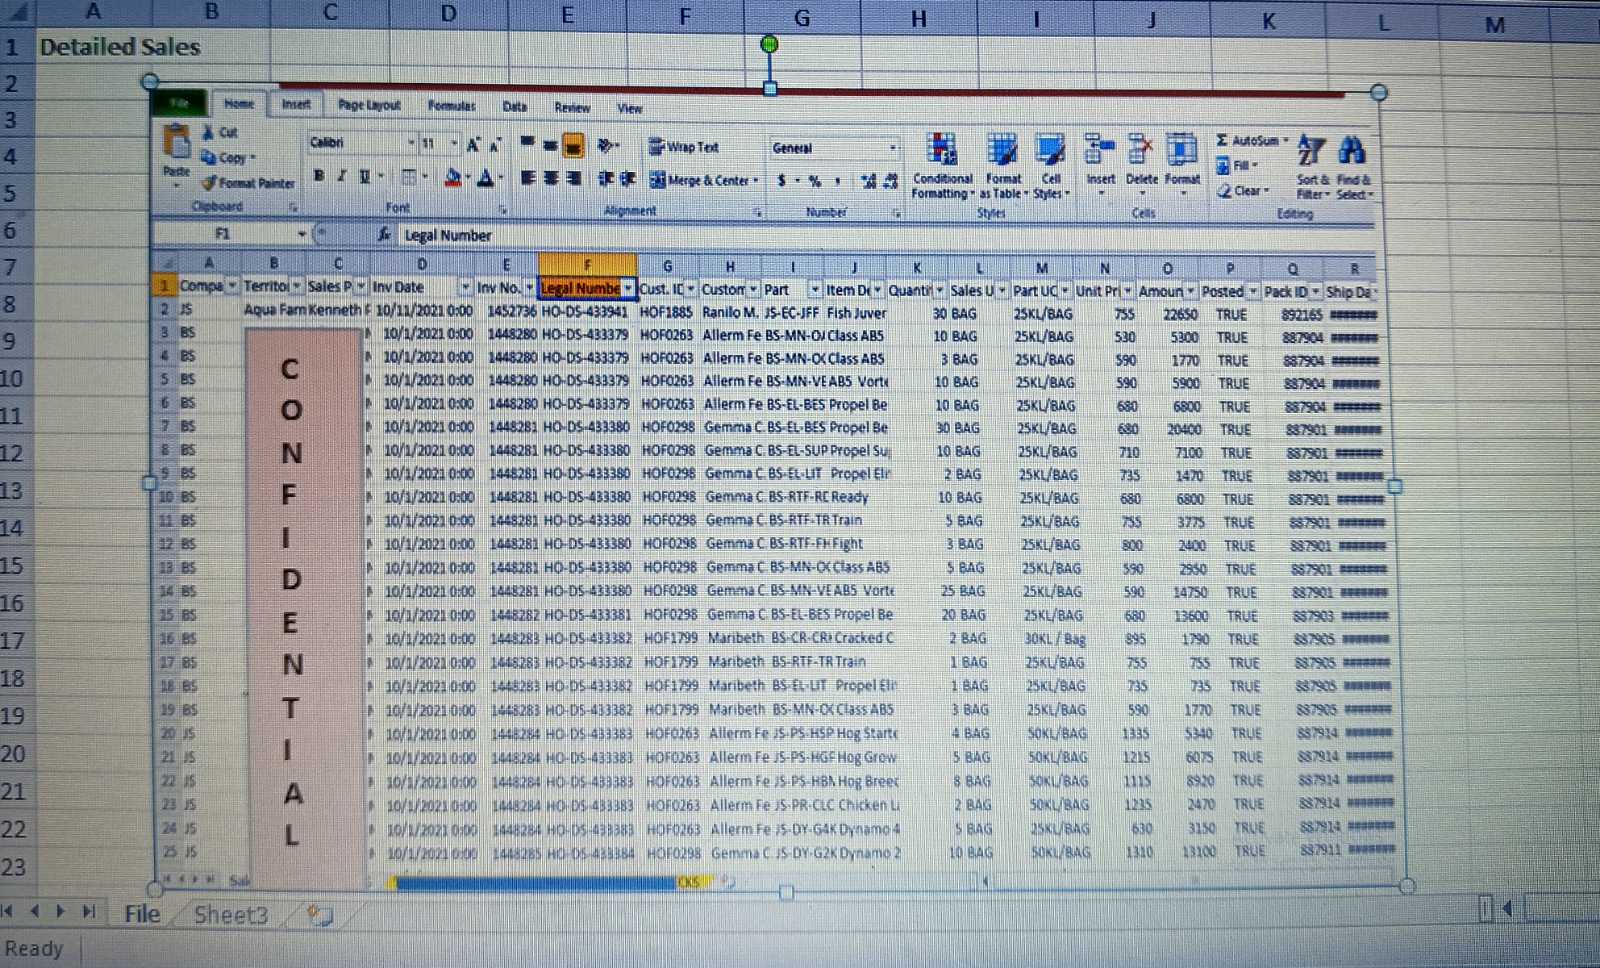Viewport: 1600px width, 968px height.
Task: Click the Insert Worksheet icon beside Sheet3
Action: (x=319, y=914)
